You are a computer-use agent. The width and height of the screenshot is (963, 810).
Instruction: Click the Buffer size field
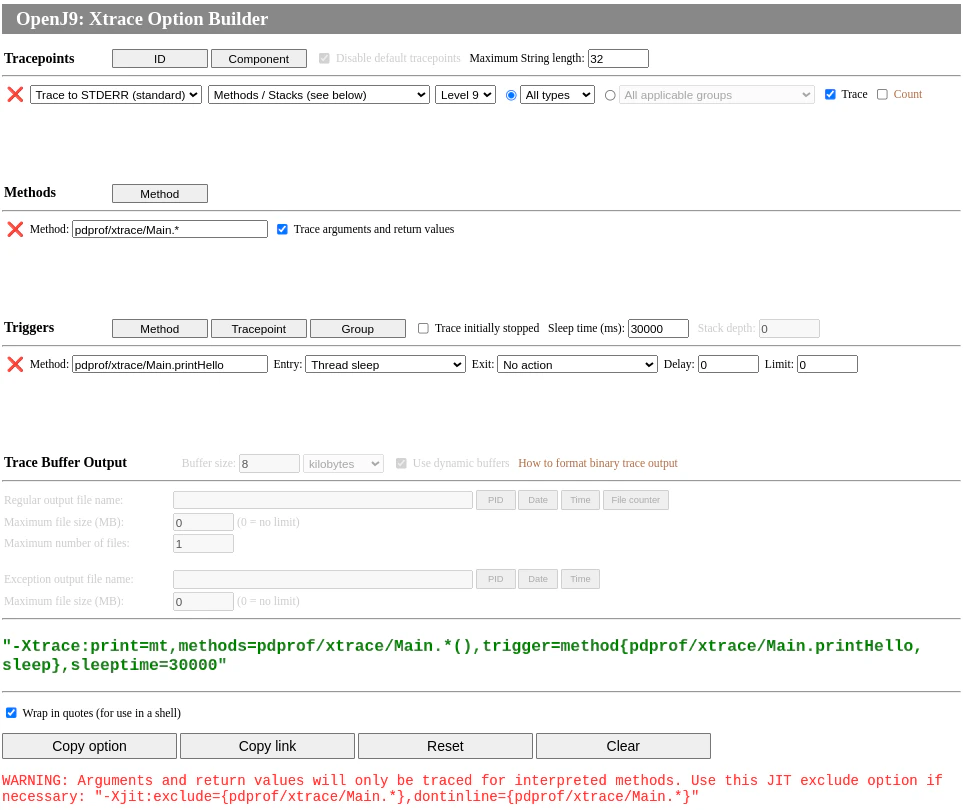pos(270,464)
